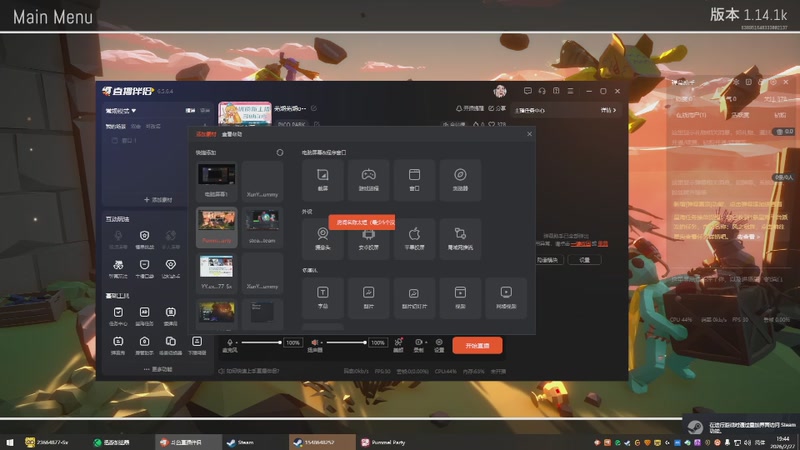Switch to landscape layout mode

pos(190,111)
